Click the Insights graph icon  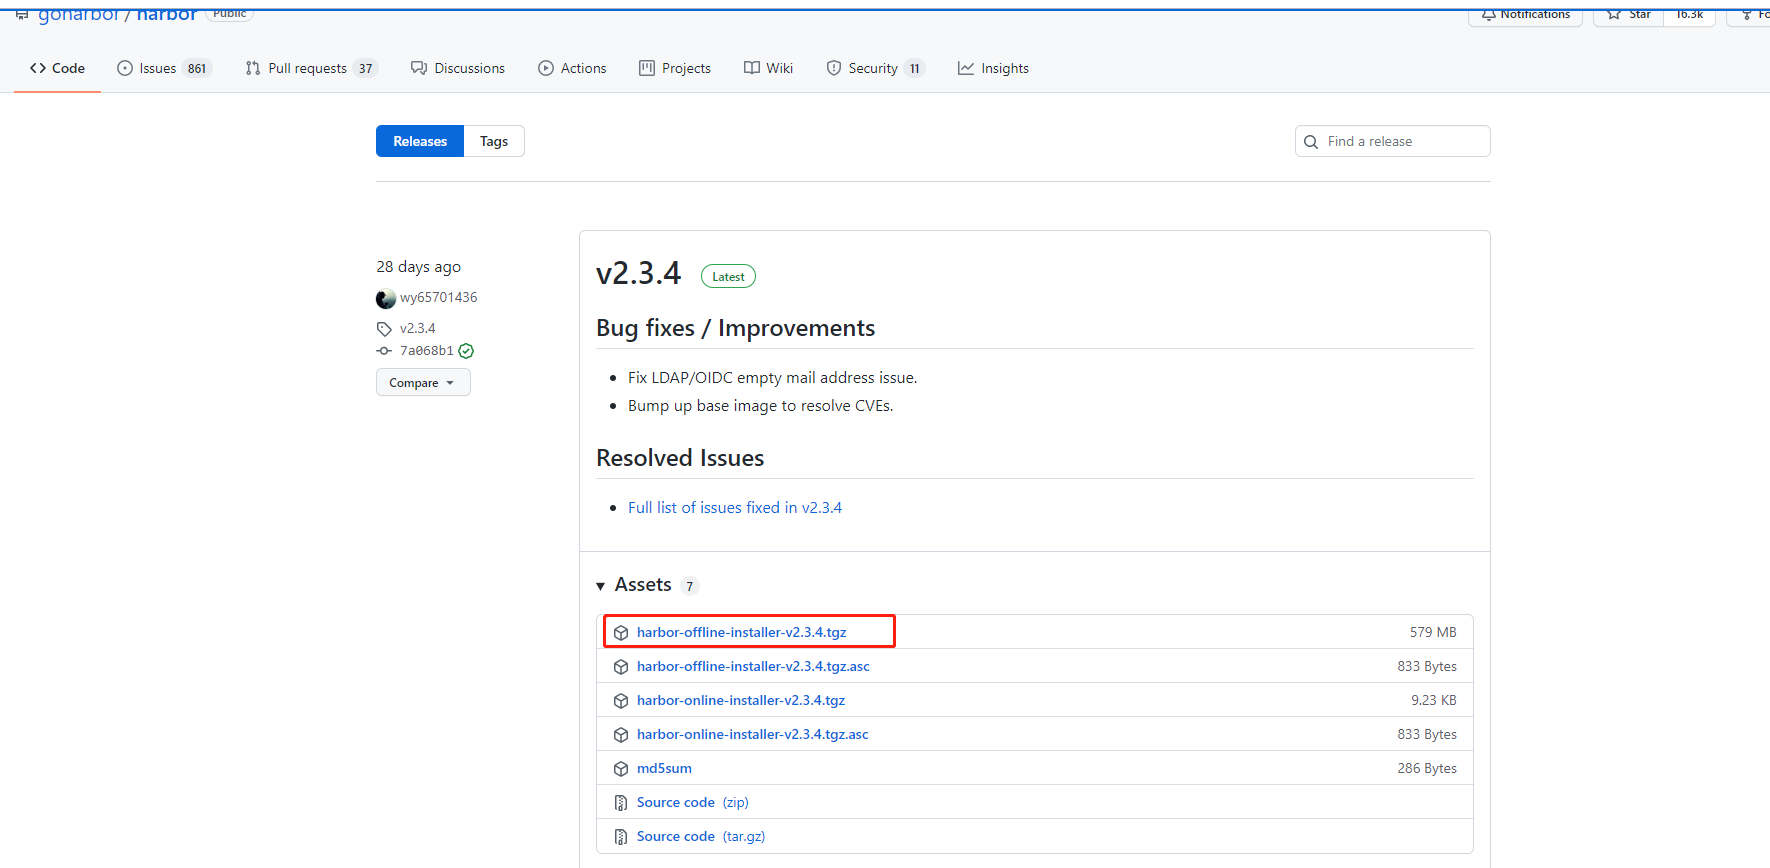[x=965, y=68]
